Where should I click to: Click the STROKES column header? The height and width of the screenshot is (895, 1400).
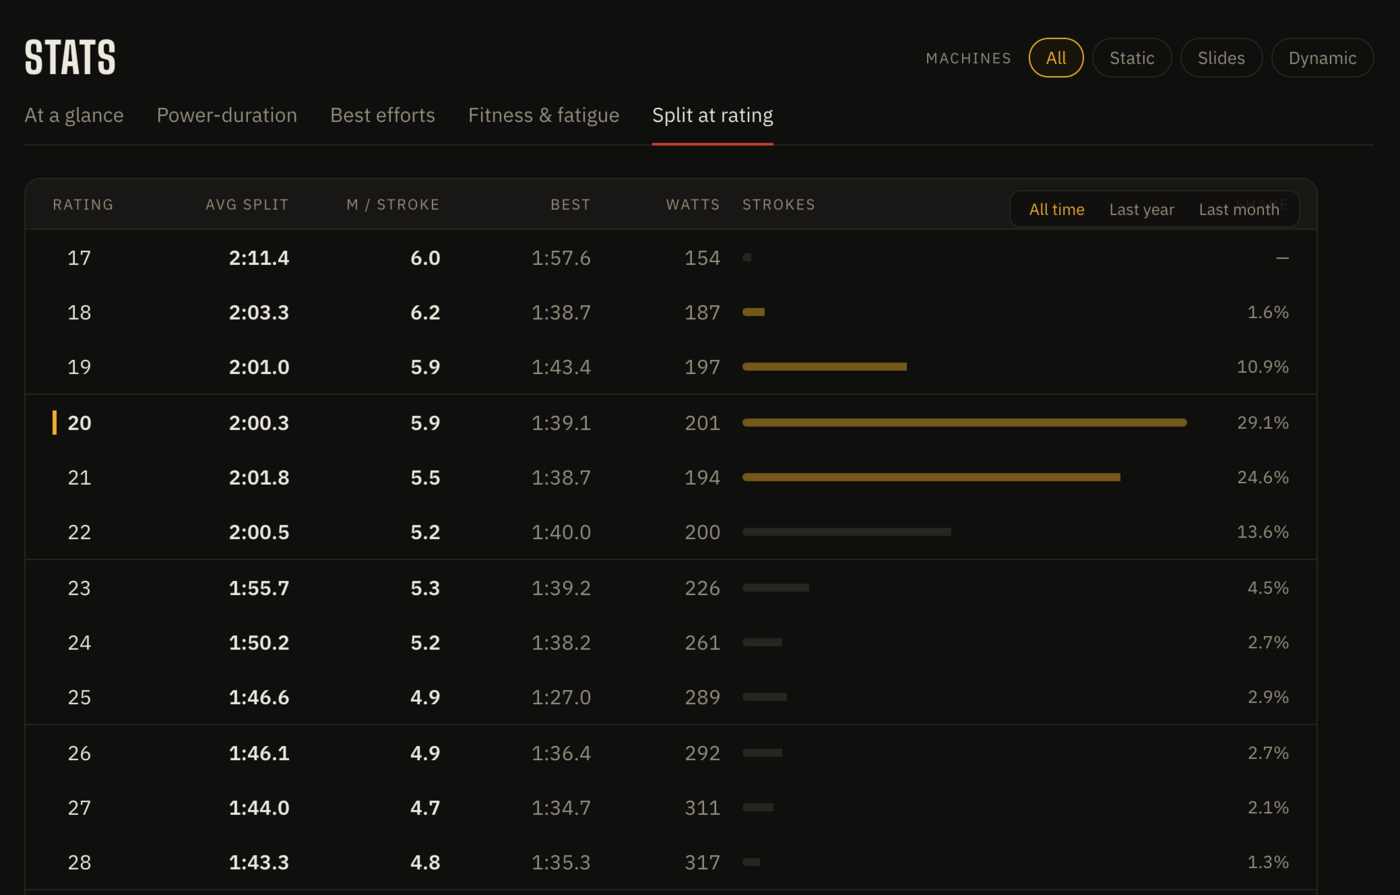[x=779, y=204]
